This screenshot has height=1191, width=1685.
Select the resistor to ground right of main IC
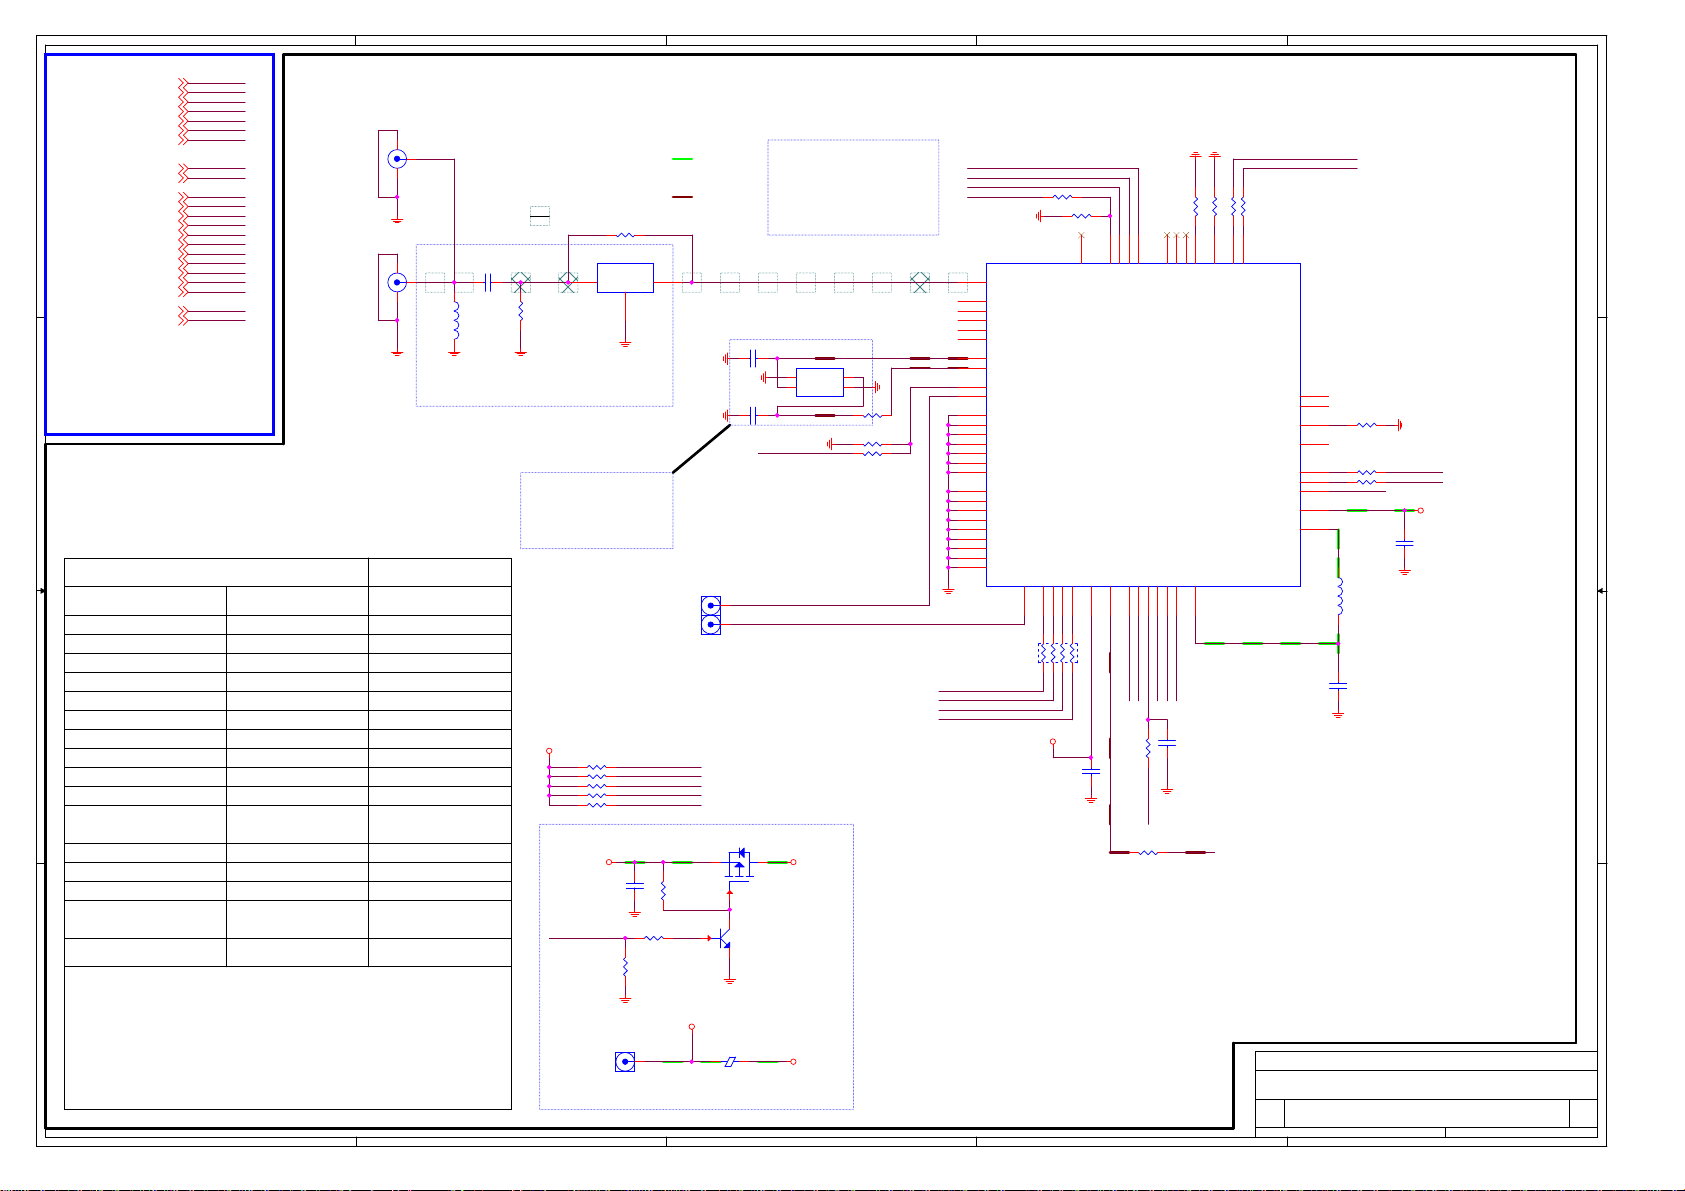pyautogui.click(x=1367, y=425)
